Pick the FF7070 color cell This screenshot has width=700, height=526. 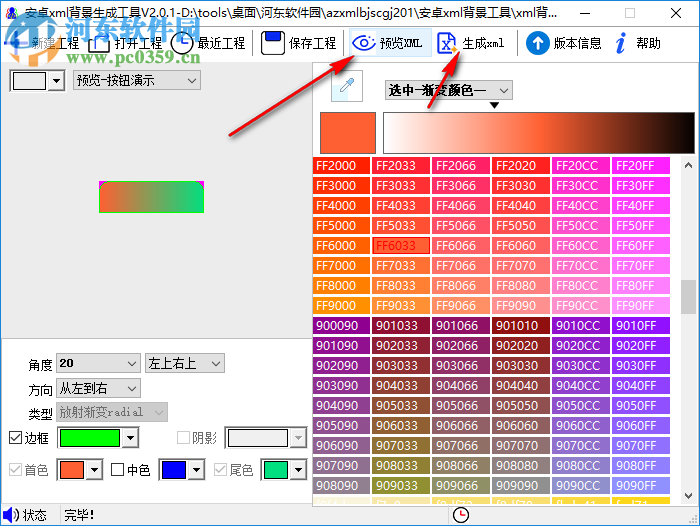(x=521, y=266)
